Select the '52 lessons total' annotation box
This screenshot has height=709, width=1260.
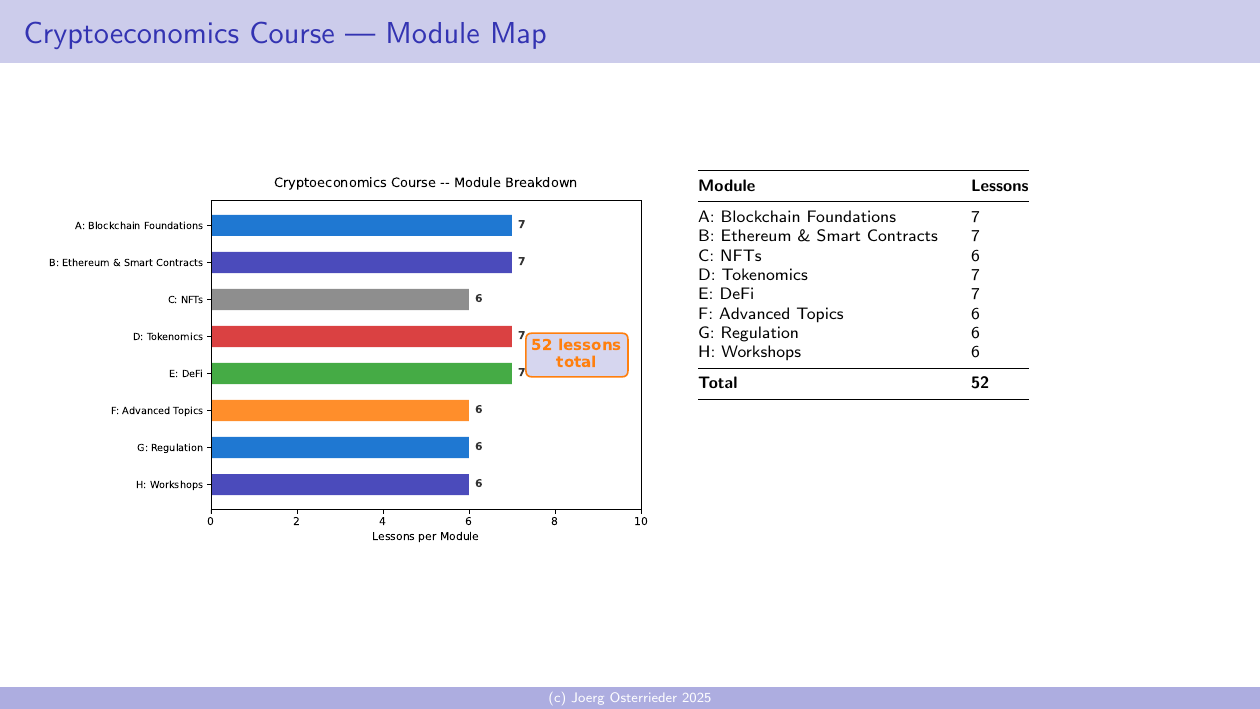point(577,354)
